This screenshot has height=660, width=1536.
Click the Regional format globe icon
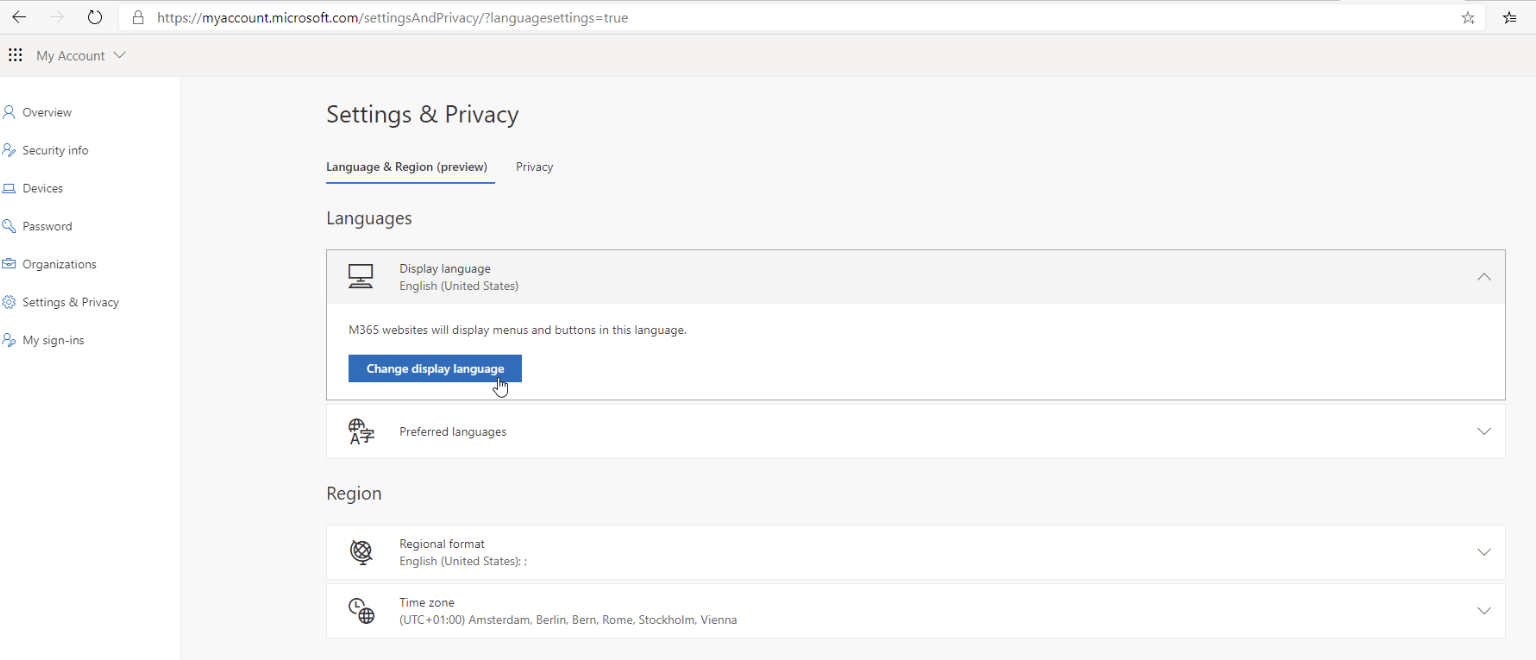[x=361, y=552]
